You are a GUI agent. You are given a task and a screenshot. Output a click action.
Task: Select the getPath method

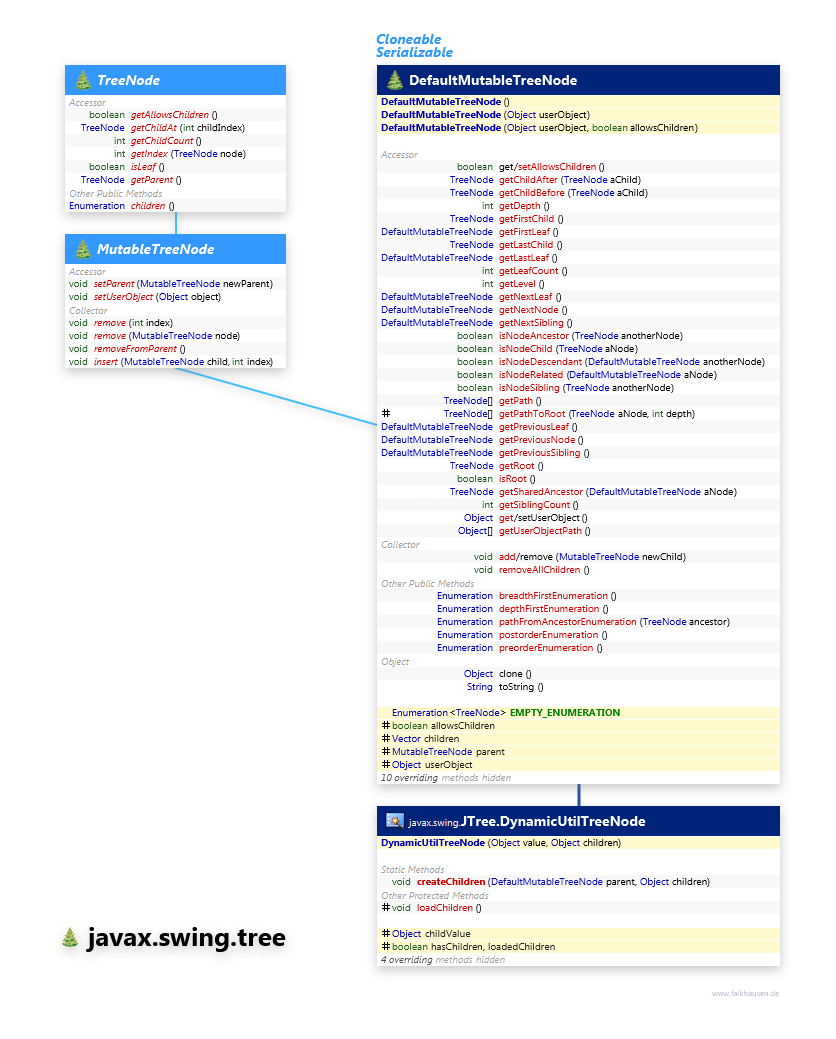pyautogui.click(x=515, y=401)
